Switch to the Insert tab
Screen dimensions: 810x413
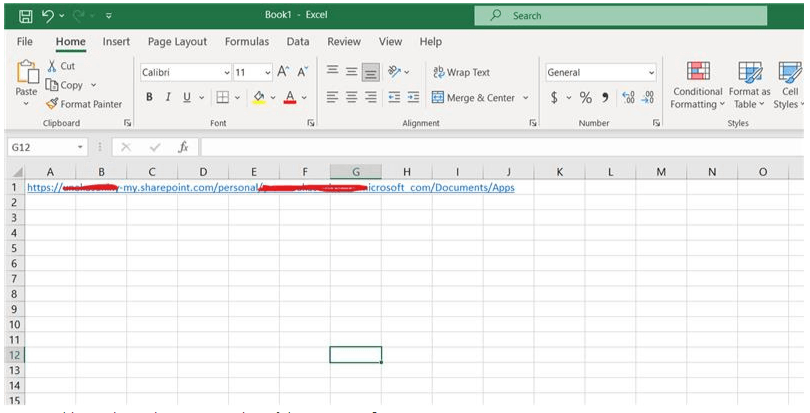(x=116, y=41)
